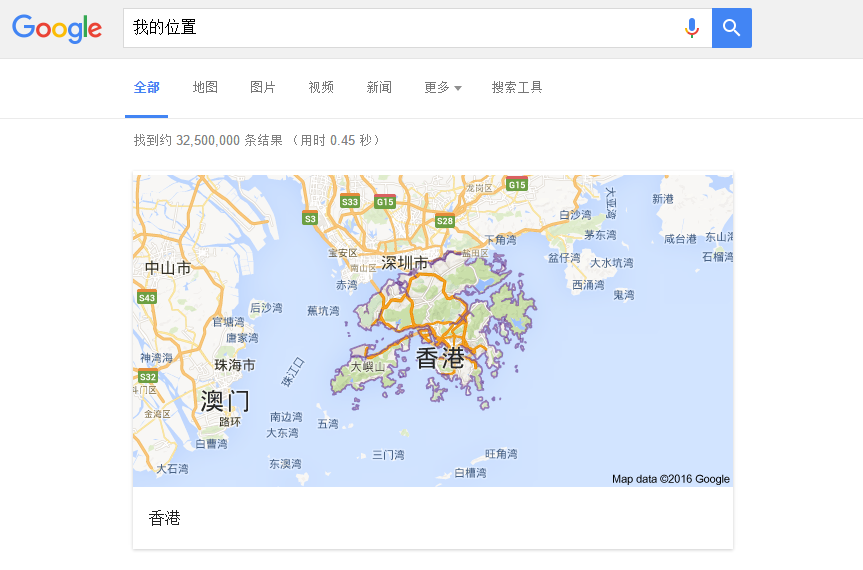
Task: Click the G15 shield near S33
Action: click(385, 201)
